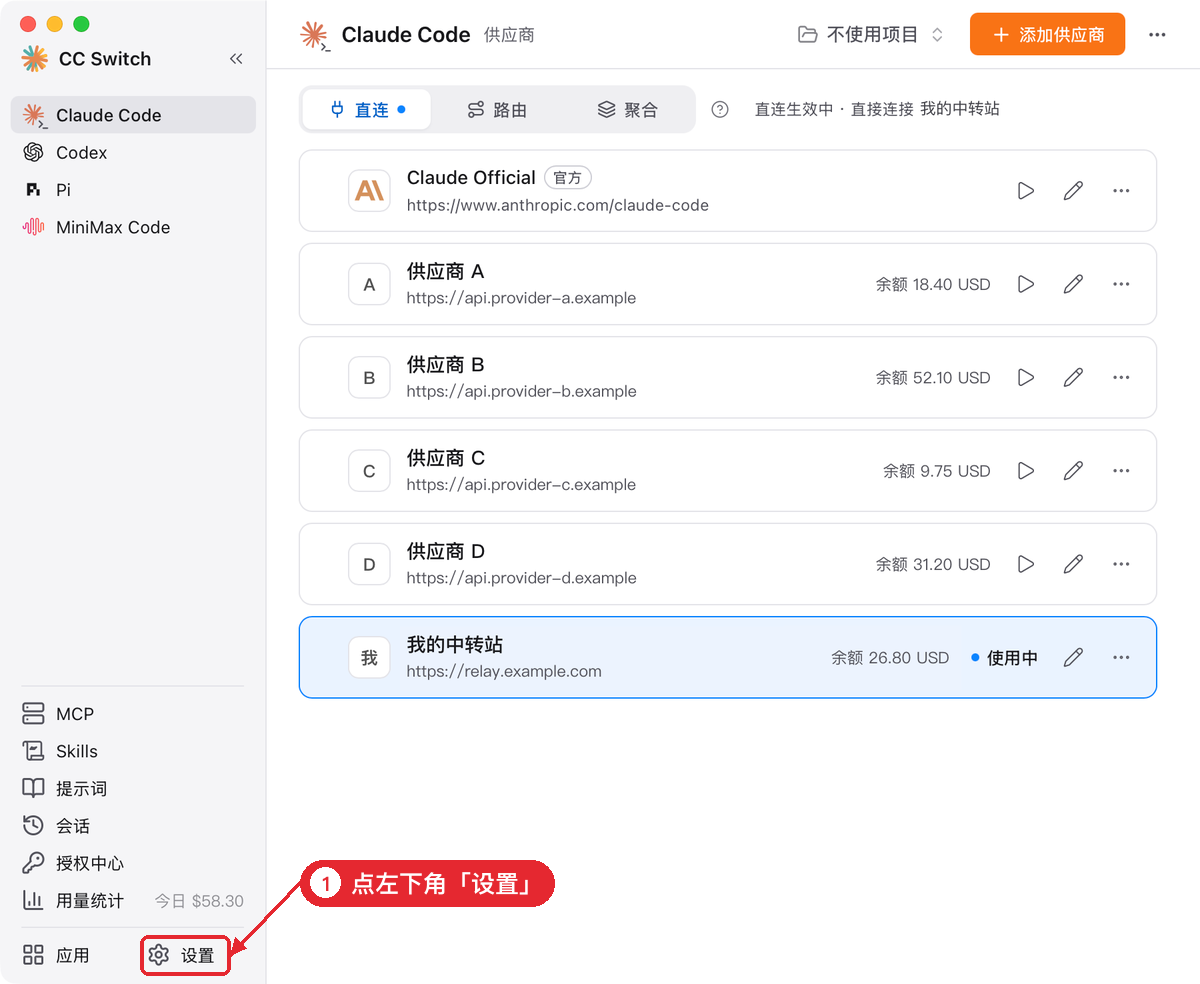
Task: Click the https://relay.example.com URL
Action: click(504, 671)
